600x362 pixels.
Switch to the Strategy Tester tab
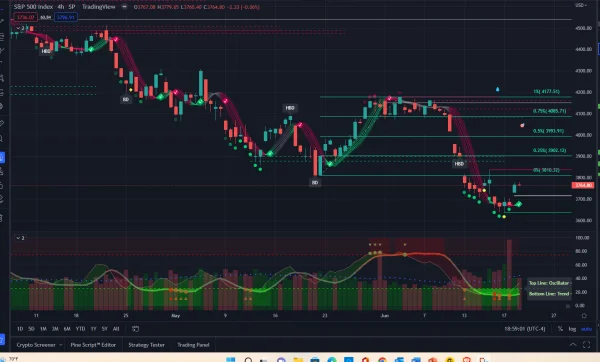(146, 345)
